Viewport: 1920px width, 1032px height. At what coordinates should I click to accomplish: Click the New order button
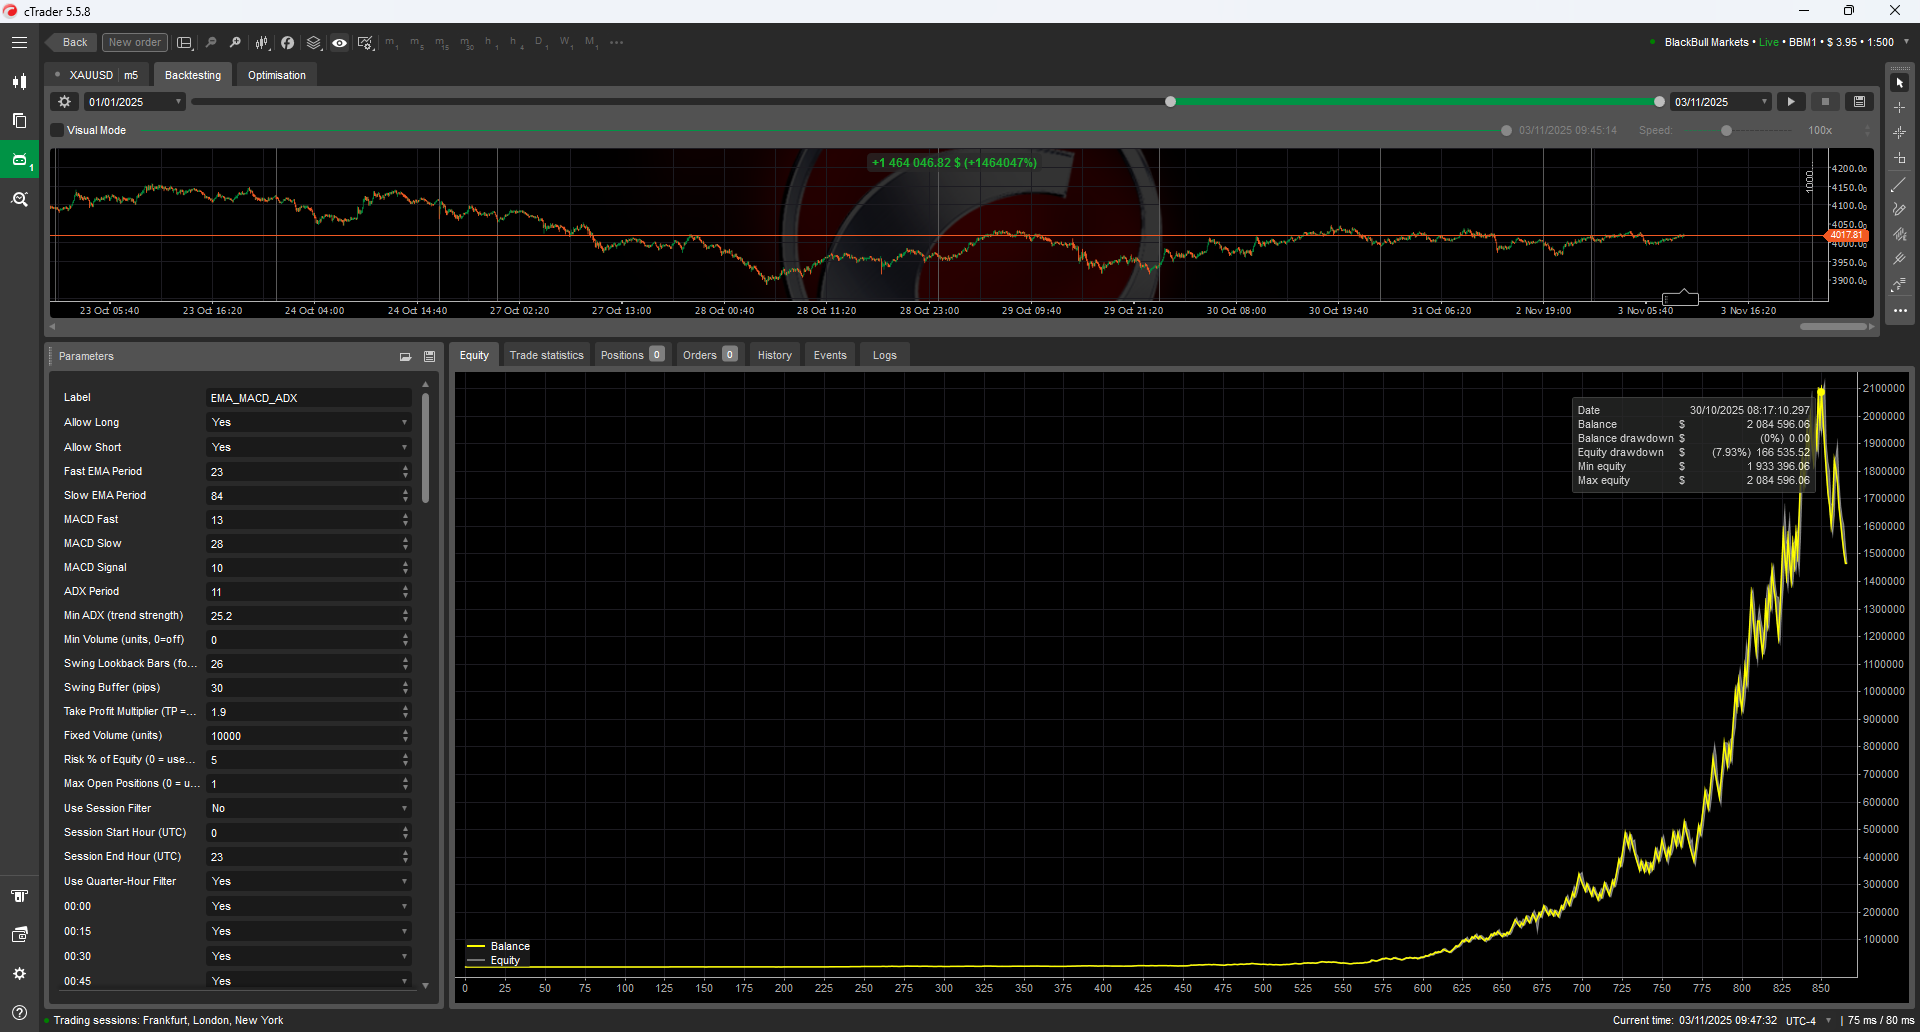(x=134, y=42)
